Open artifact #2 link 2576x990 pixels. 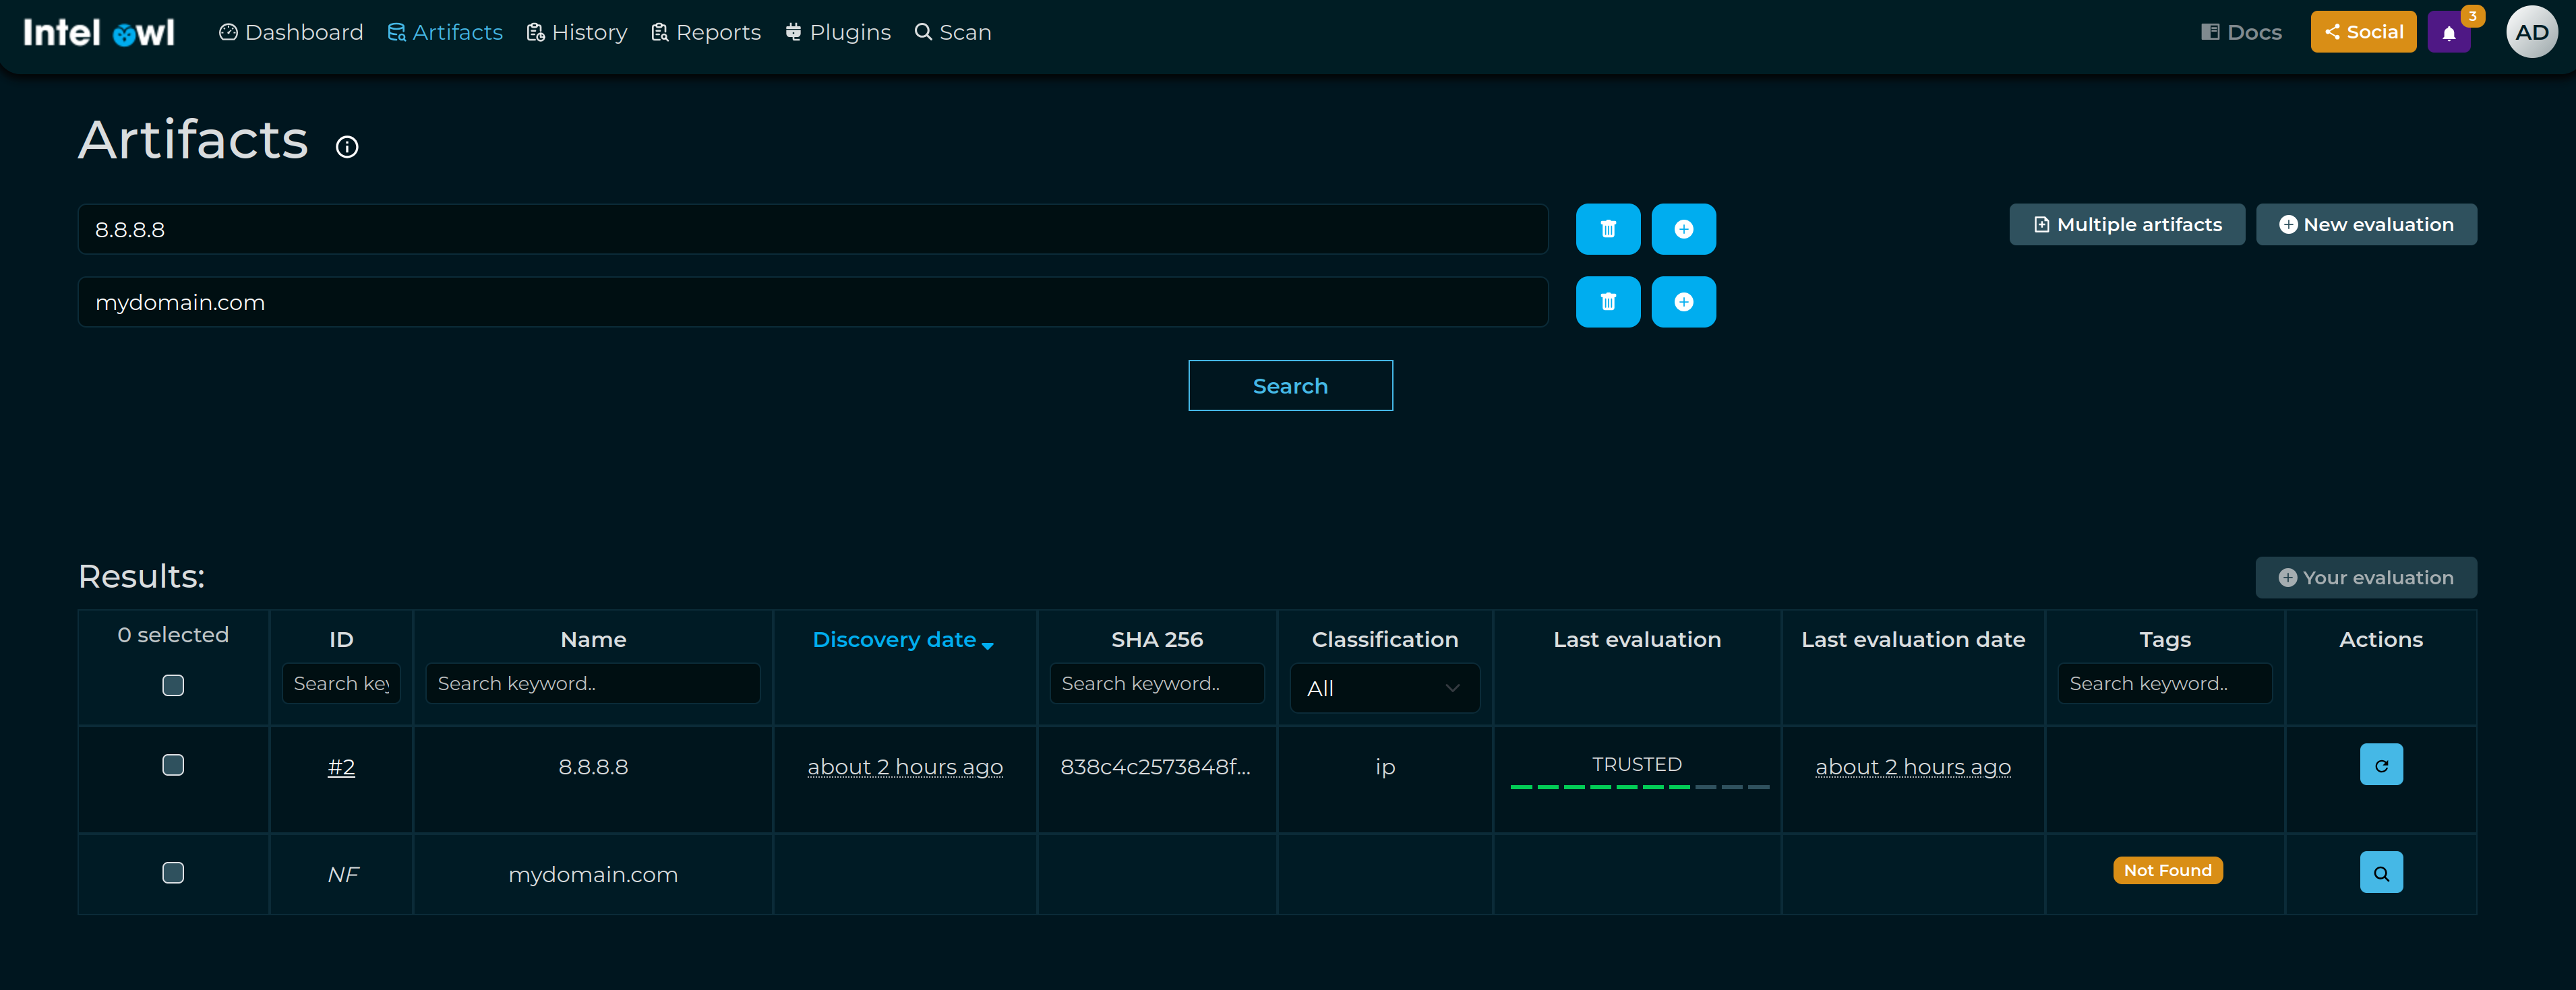[x=341, y=767]
